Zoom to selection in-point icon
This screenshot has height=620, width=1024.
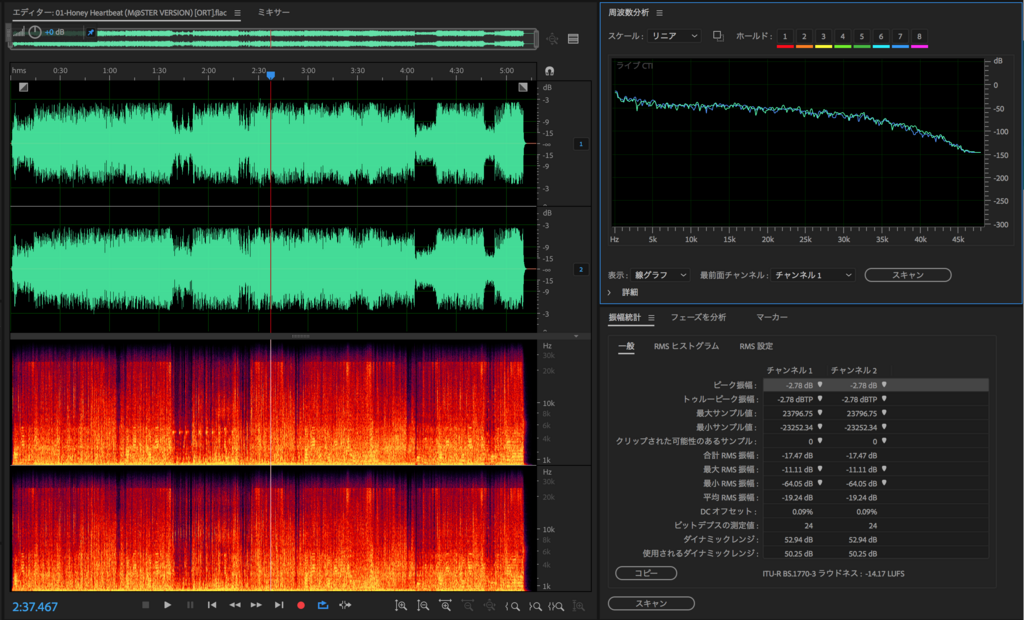coord(513,606)
